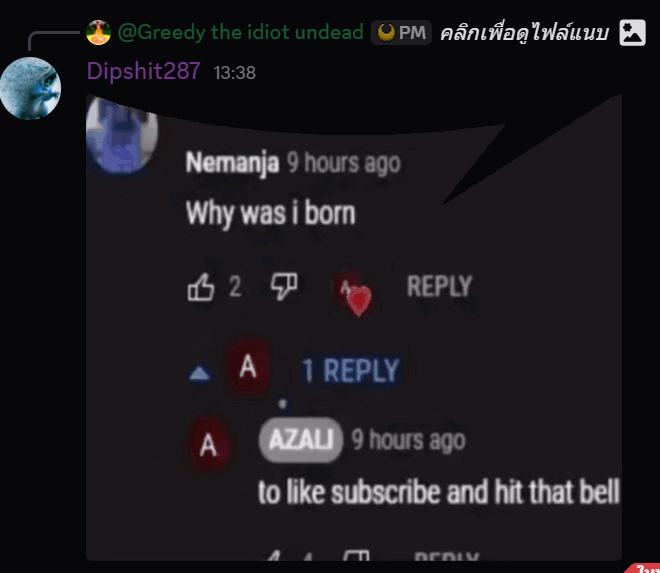Toggle the 1 REPLY thread

pyautogui.click(x=350, y=371)
